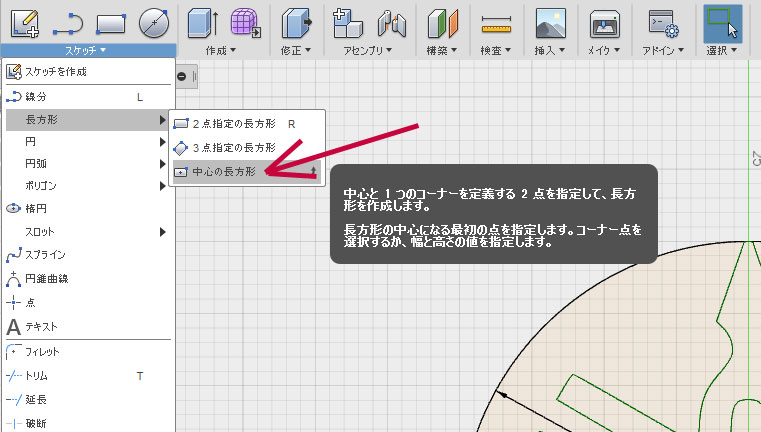The height and width of the screenshot is (432, 761).
Task: Choose 中心の長方形 from the submenu
Action: click(x=224, y=172)
